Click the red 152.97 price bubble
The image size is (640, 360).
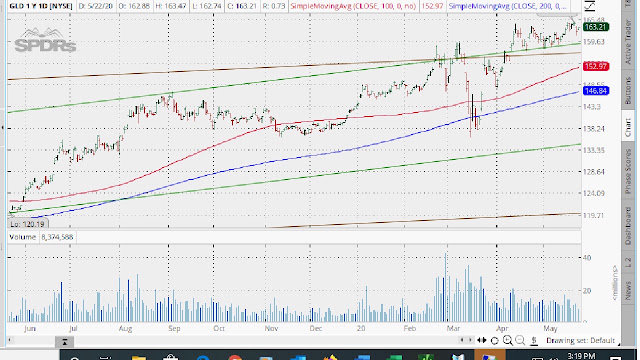[596, 66]
